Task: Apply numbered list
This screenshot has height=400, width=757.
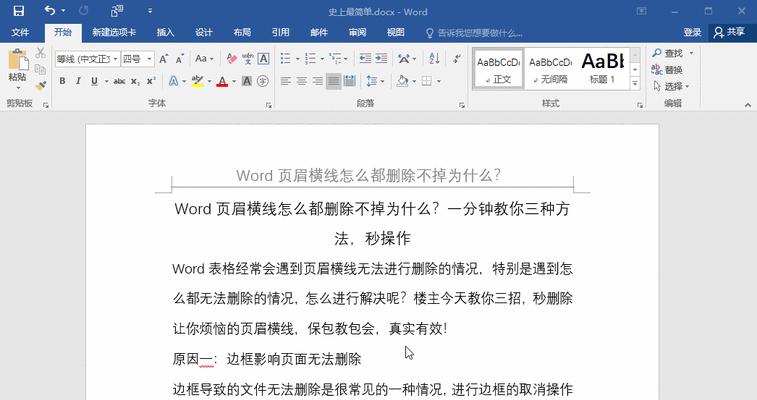Action: click(x=310, y=59)
